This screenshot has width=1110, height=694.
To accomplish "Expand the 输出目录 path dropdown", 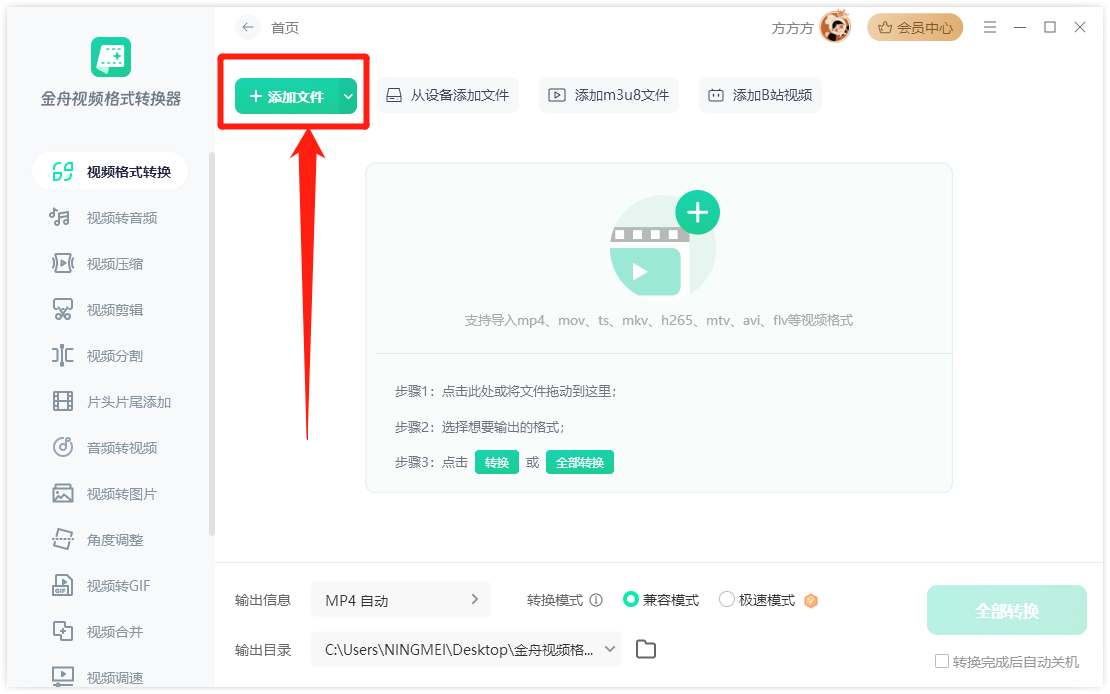I will coord(610,649).
